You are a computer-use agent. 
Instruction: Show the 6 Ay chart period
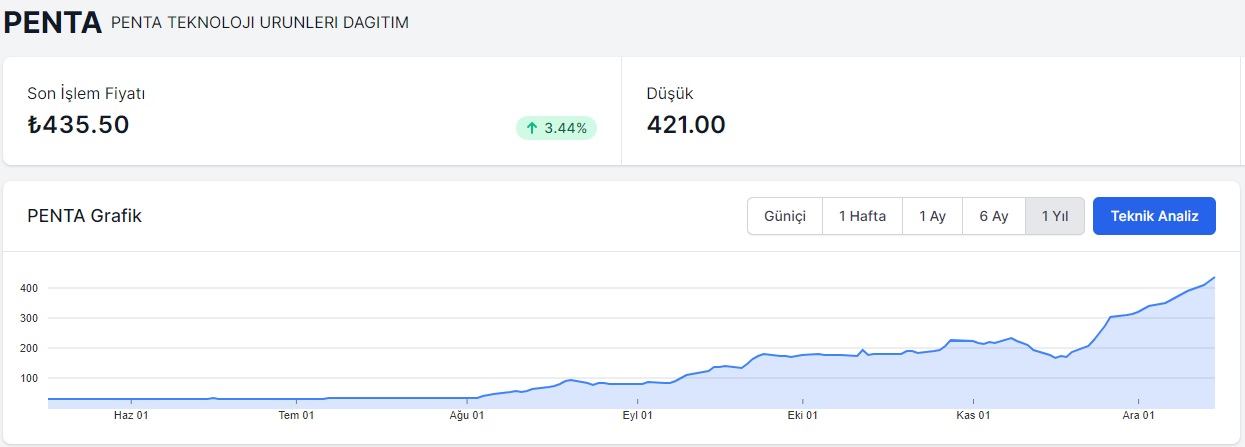coord(994,216)
